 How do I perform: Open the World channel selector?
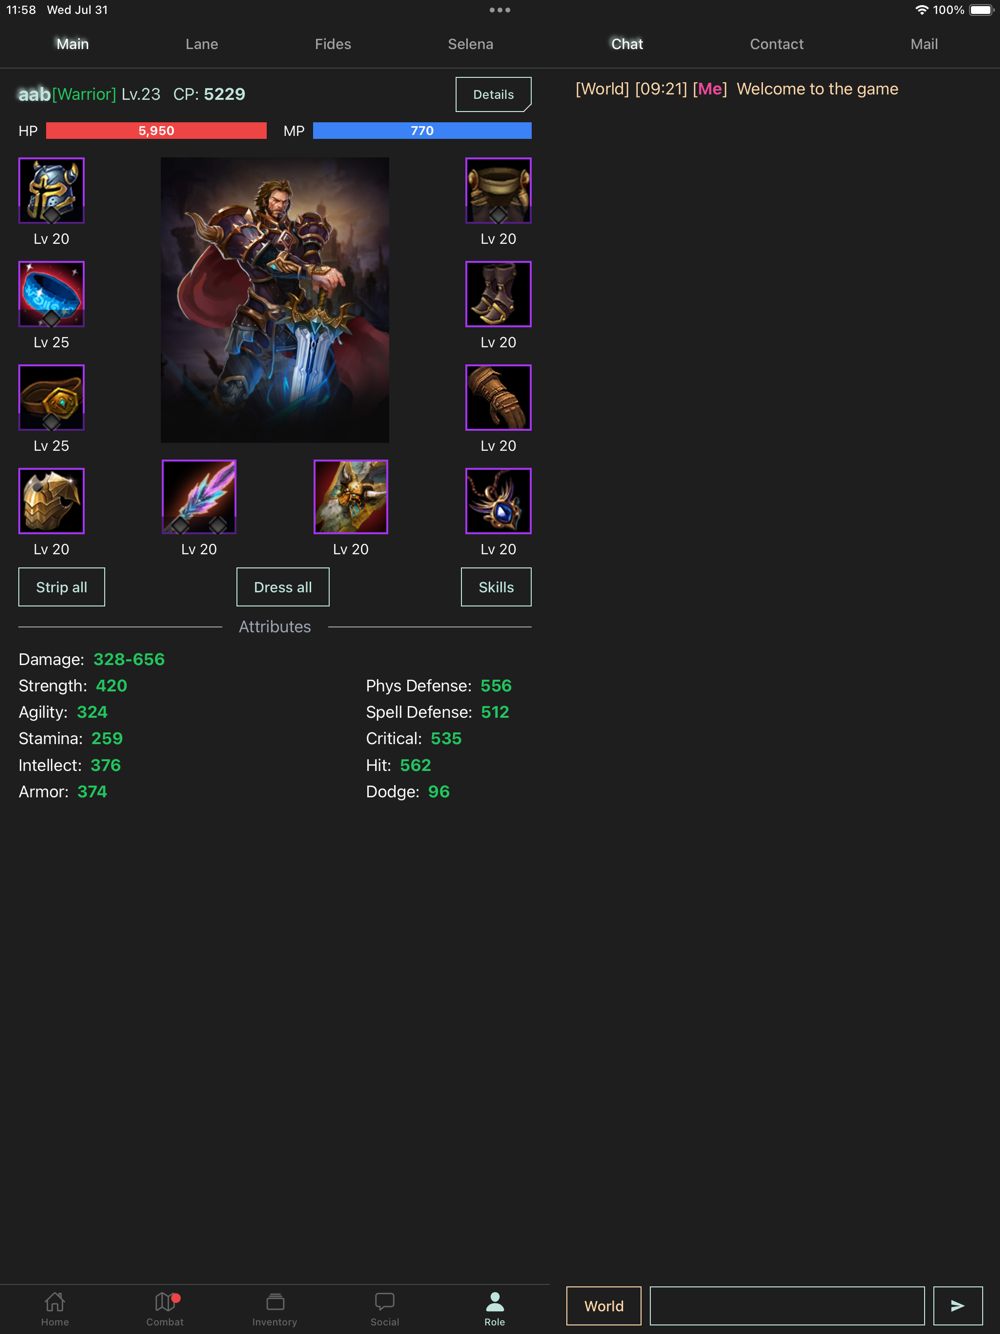coord(604,1306)
